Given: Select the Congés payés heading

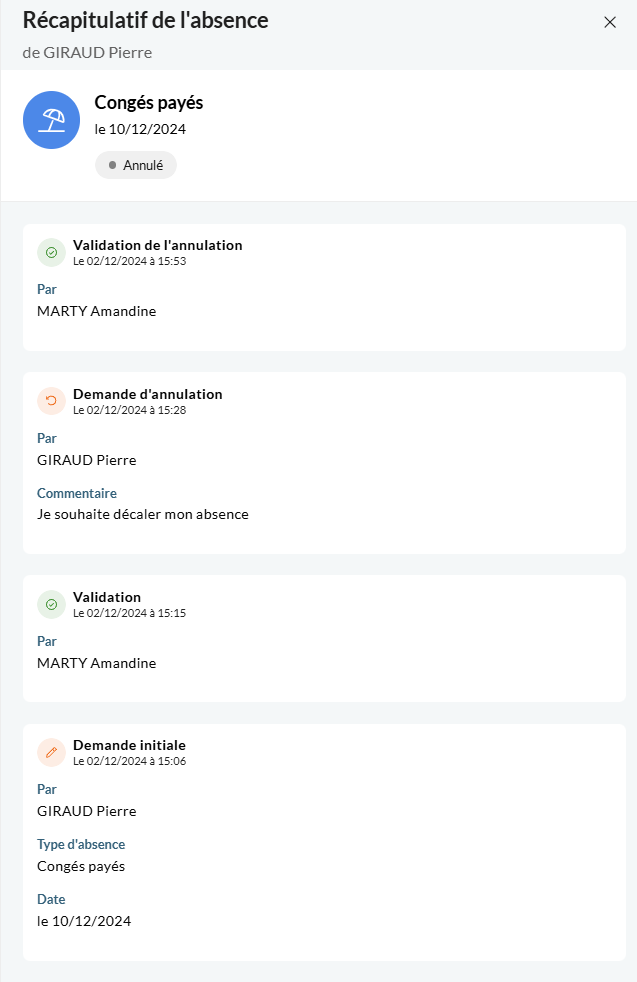Looking at the screenshot, I should tap(149, 103).
